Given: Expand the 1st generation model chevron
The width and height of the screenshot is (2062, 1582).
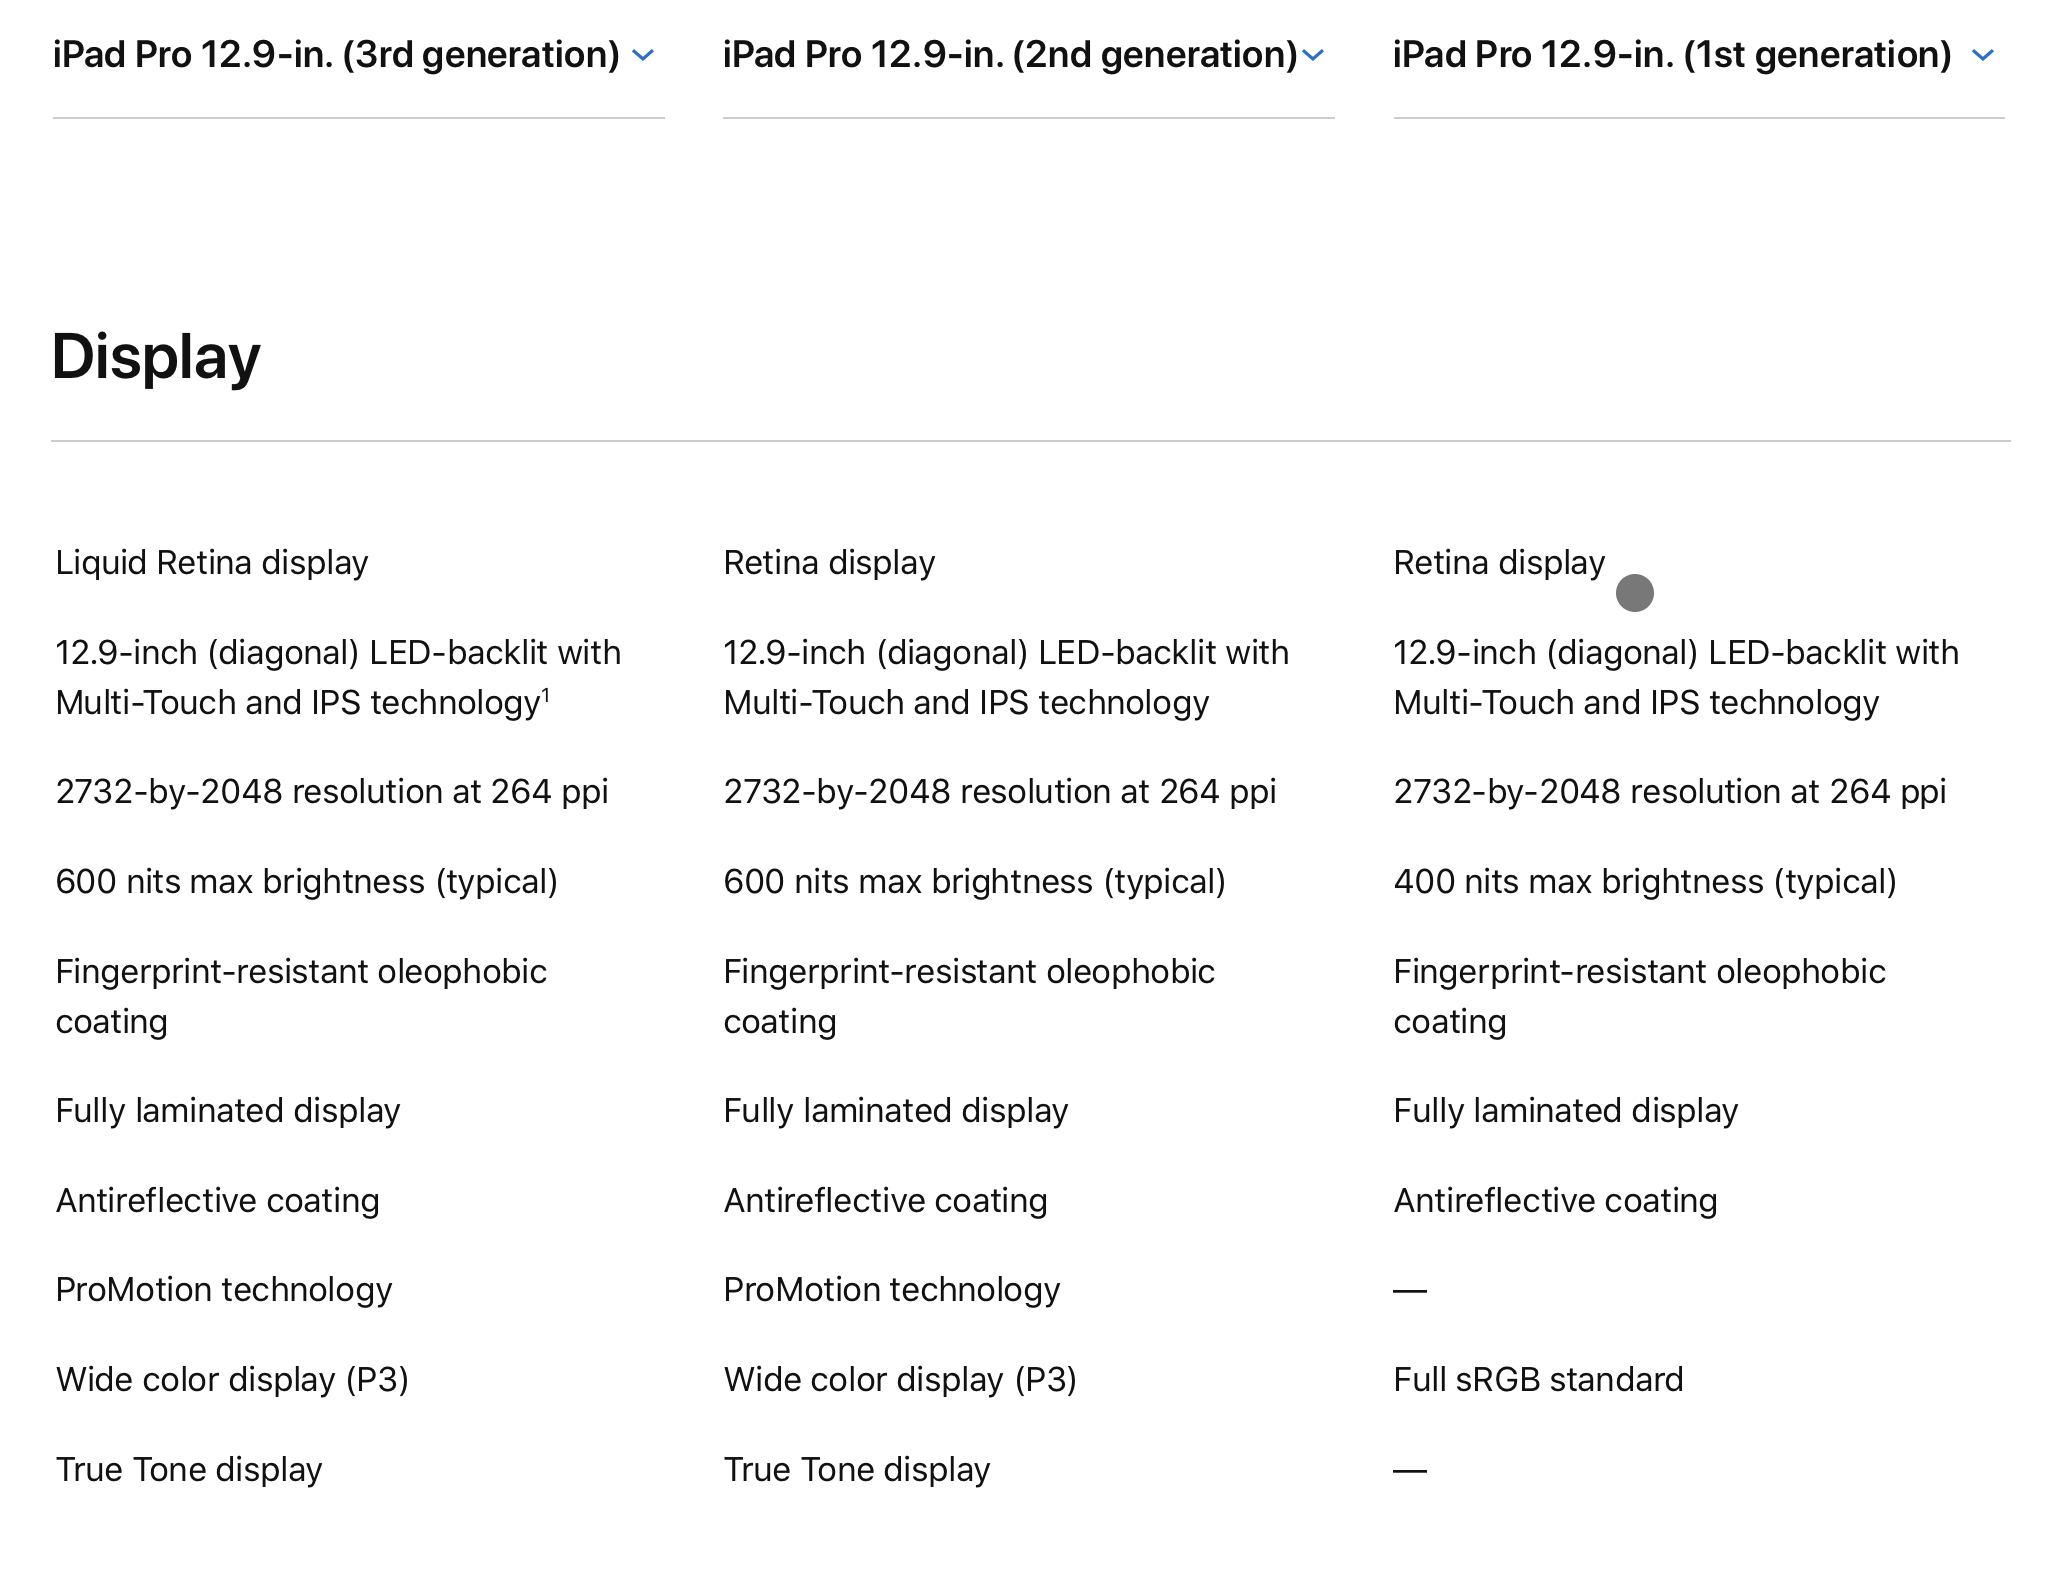Looking at the screenshot, I should click(x=1982, y=56).
